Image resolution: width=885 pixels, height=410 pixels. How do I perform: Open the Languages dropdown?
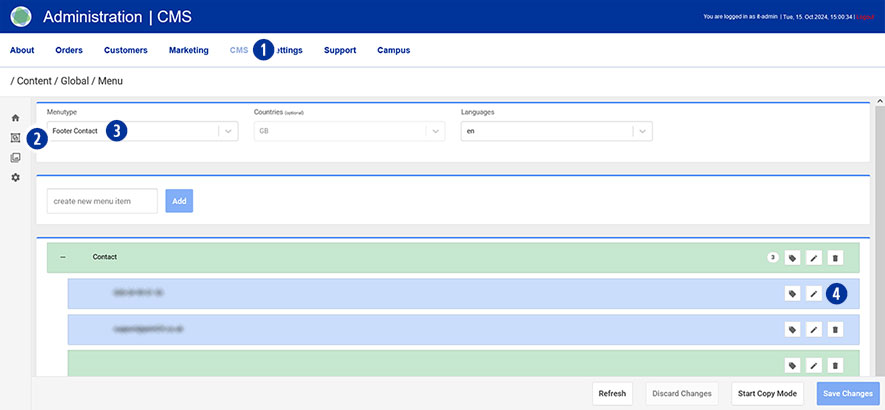(642, 131)
